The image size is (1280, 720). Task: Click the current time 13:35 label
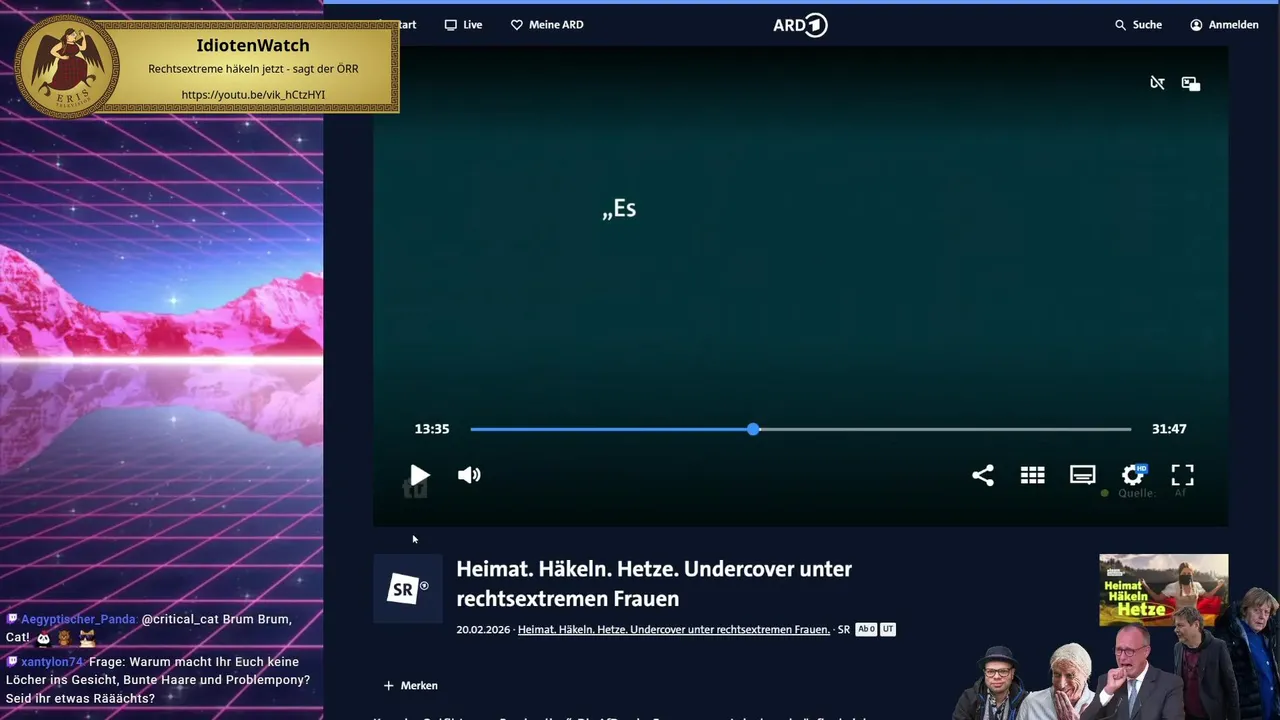click(x=432, y=429)
